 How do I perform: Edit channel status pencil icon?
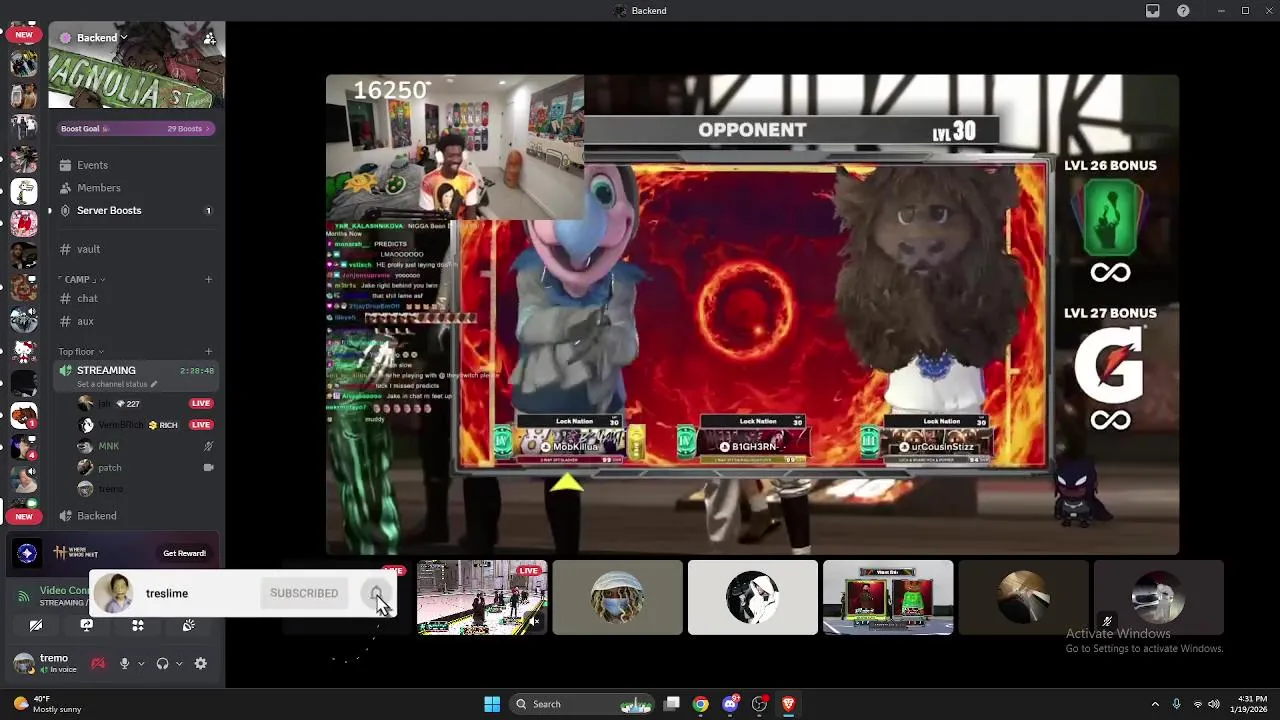pyautogui.click(x=153, y=384)
